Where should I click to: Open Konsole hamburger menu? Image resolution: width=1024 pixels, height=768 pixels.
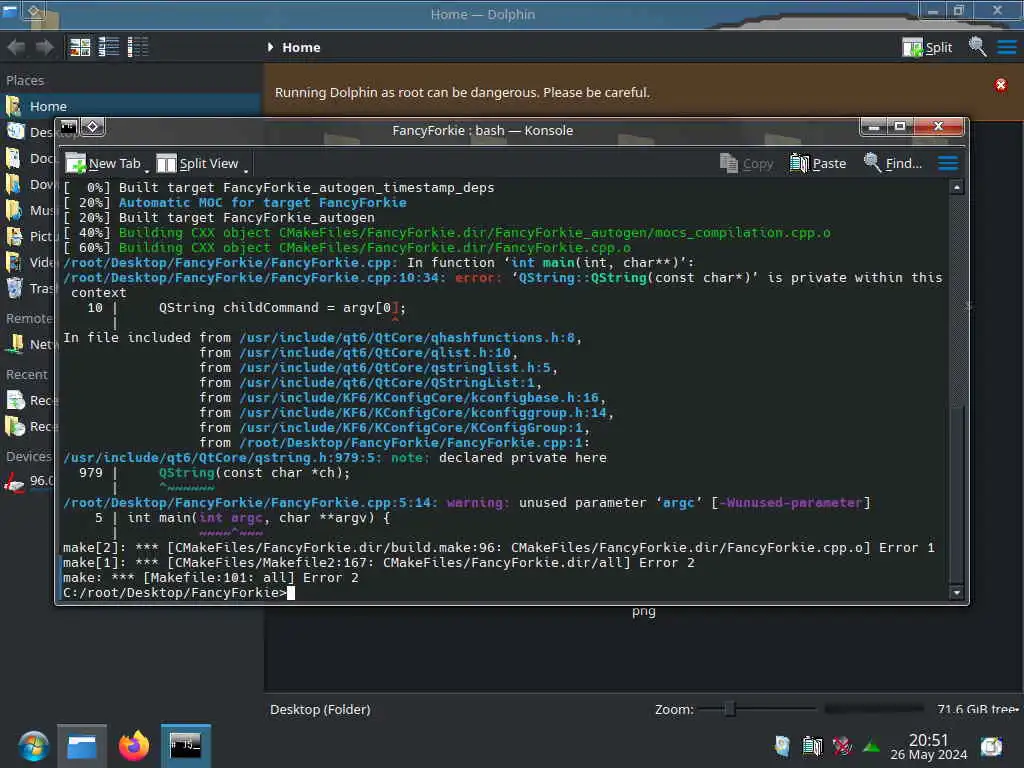[x=948, y=163]
